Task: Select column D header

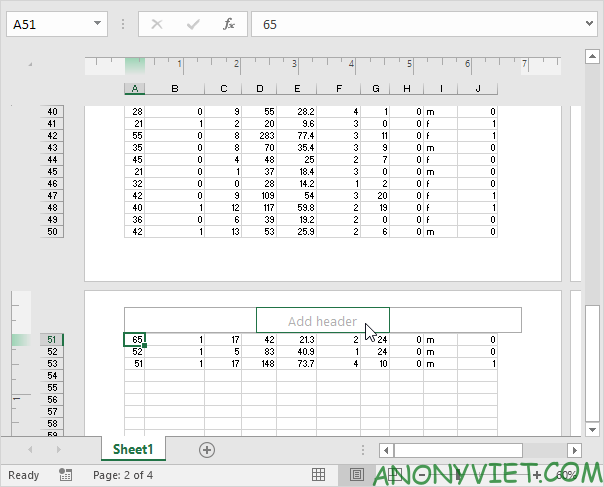Action: 259,89
